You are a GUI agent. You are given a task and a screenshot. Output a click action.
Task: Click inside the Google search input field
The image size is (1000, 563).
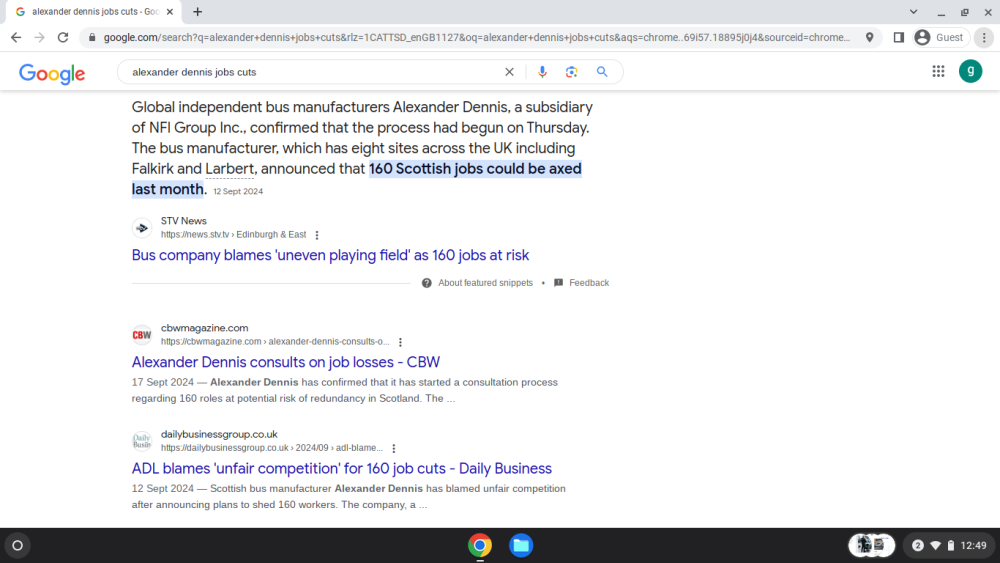(x=312, y=72)
